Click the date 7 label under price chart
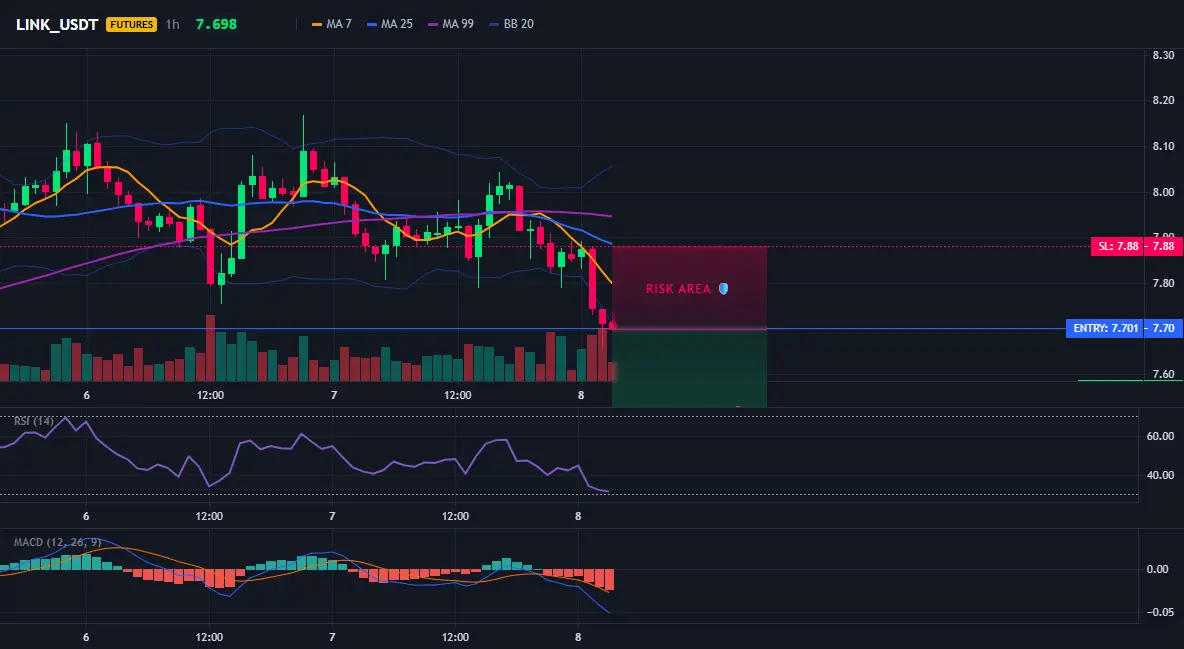This screenshot has height=649, width=1184. pyautogui.click(x=334, y=395)
